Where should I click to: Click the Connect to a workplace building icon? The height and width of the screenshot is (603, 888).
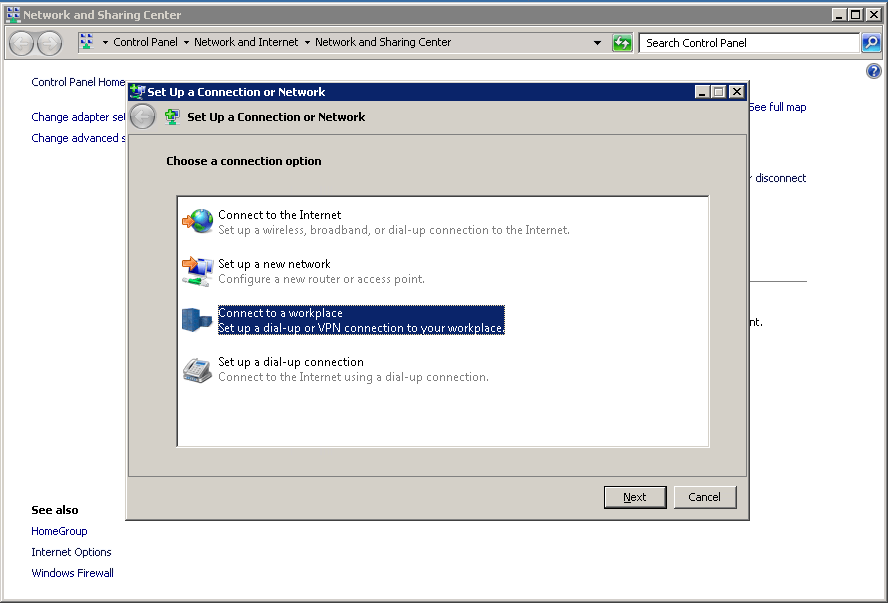click(x=198, y=320)
